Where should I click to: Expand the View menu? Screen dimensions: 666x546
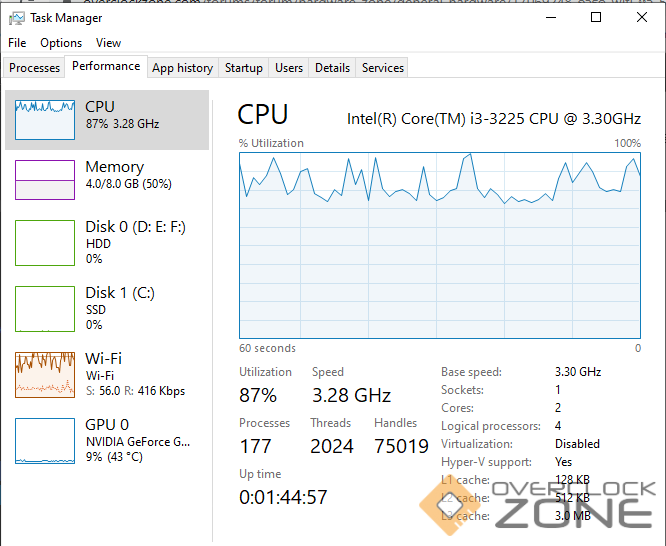pos(108,43)
